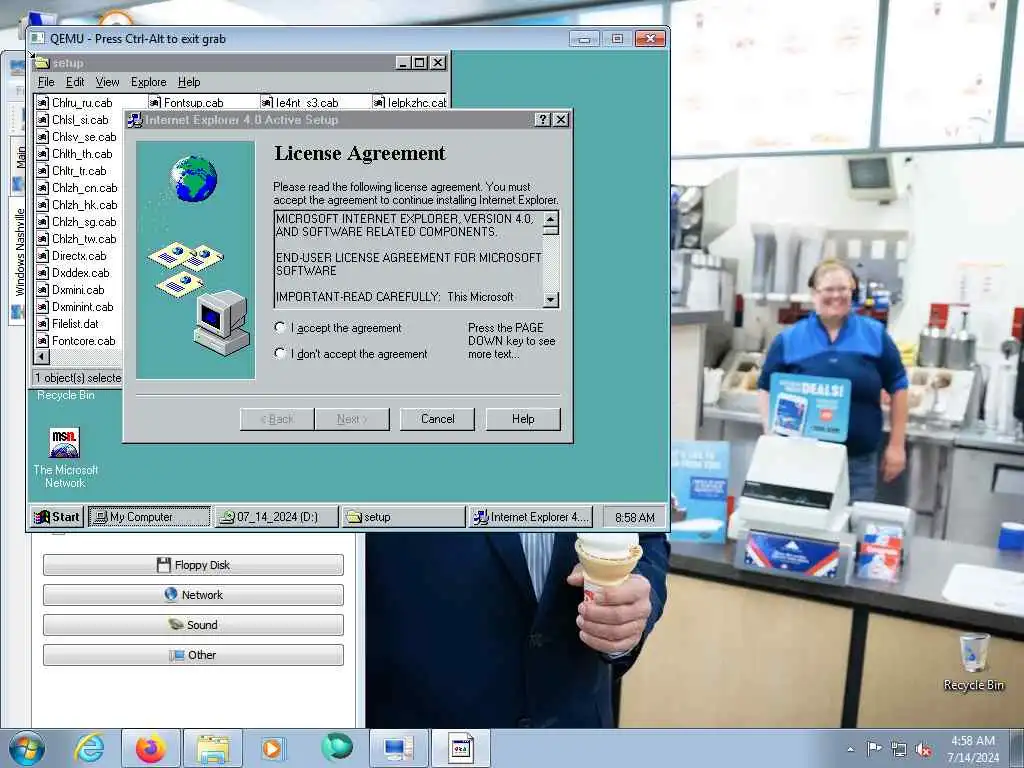Click the host clock 4:58 AM

(973, 741)
